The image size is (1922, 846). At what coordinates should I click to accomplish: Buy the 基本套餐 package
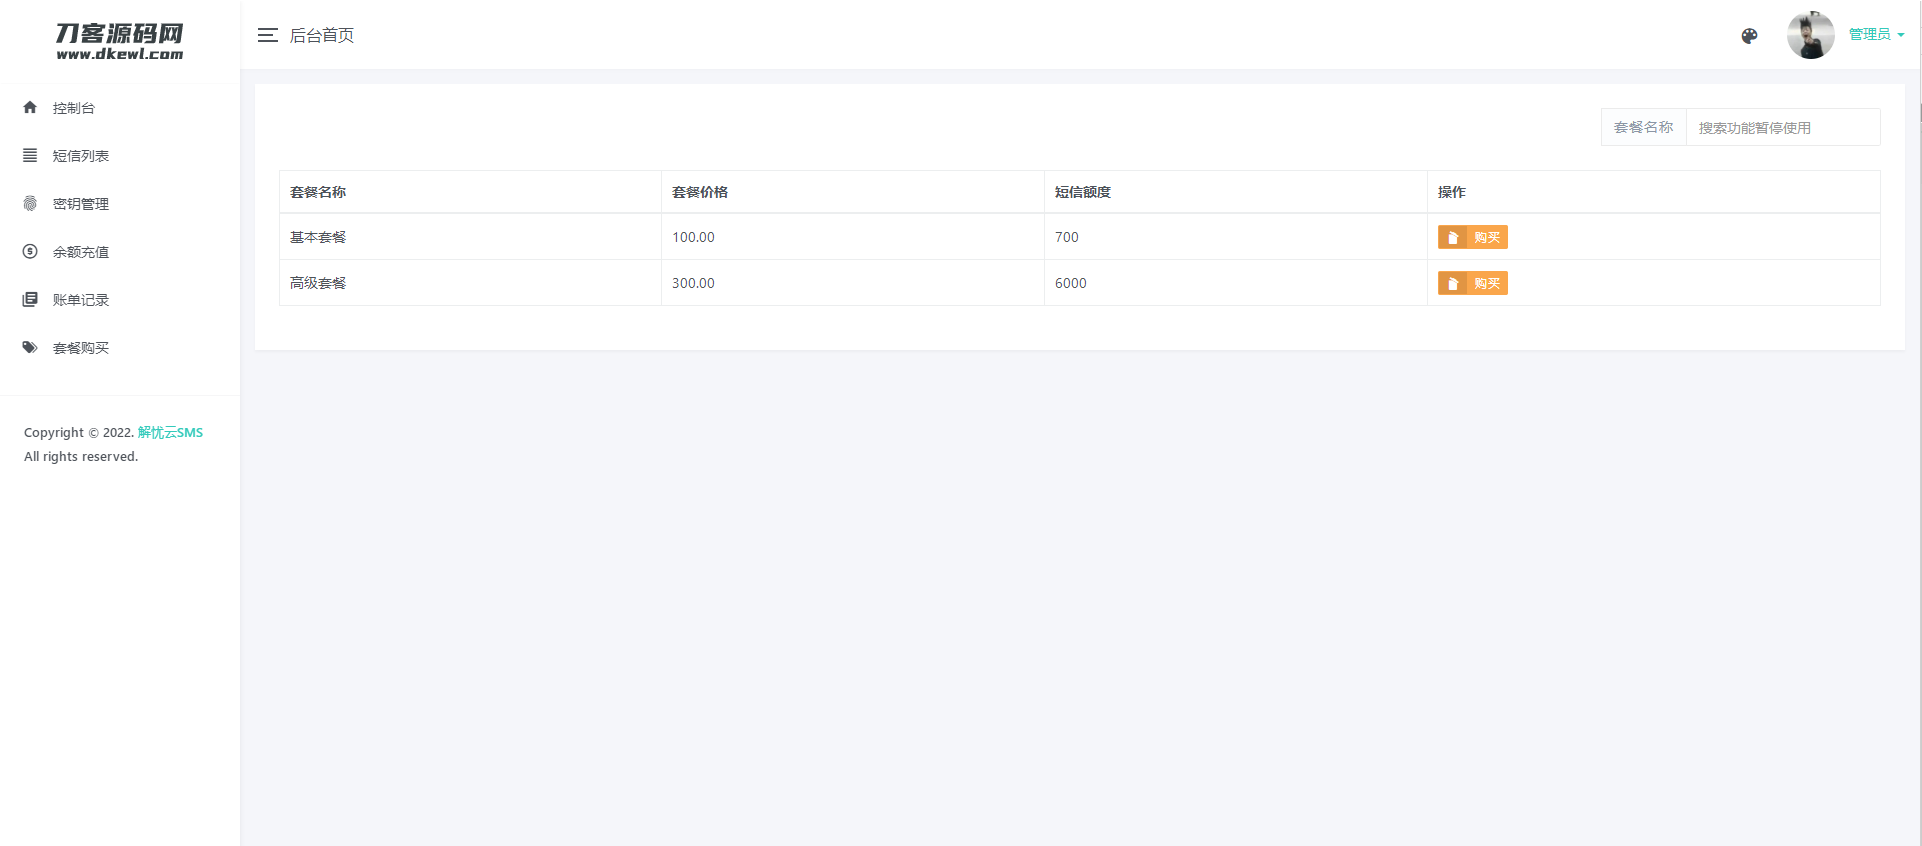(x=1472, y=237)
